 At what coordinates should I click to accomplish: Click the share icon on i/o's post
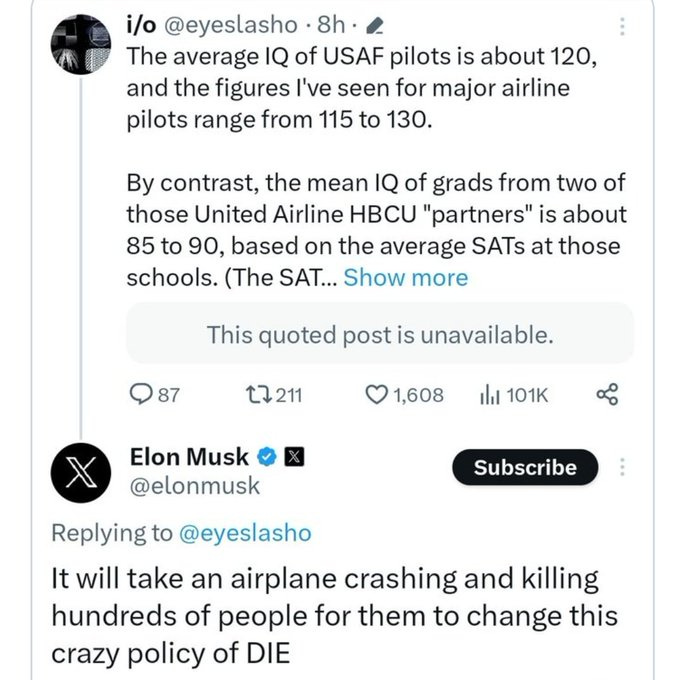coord(607,395)
